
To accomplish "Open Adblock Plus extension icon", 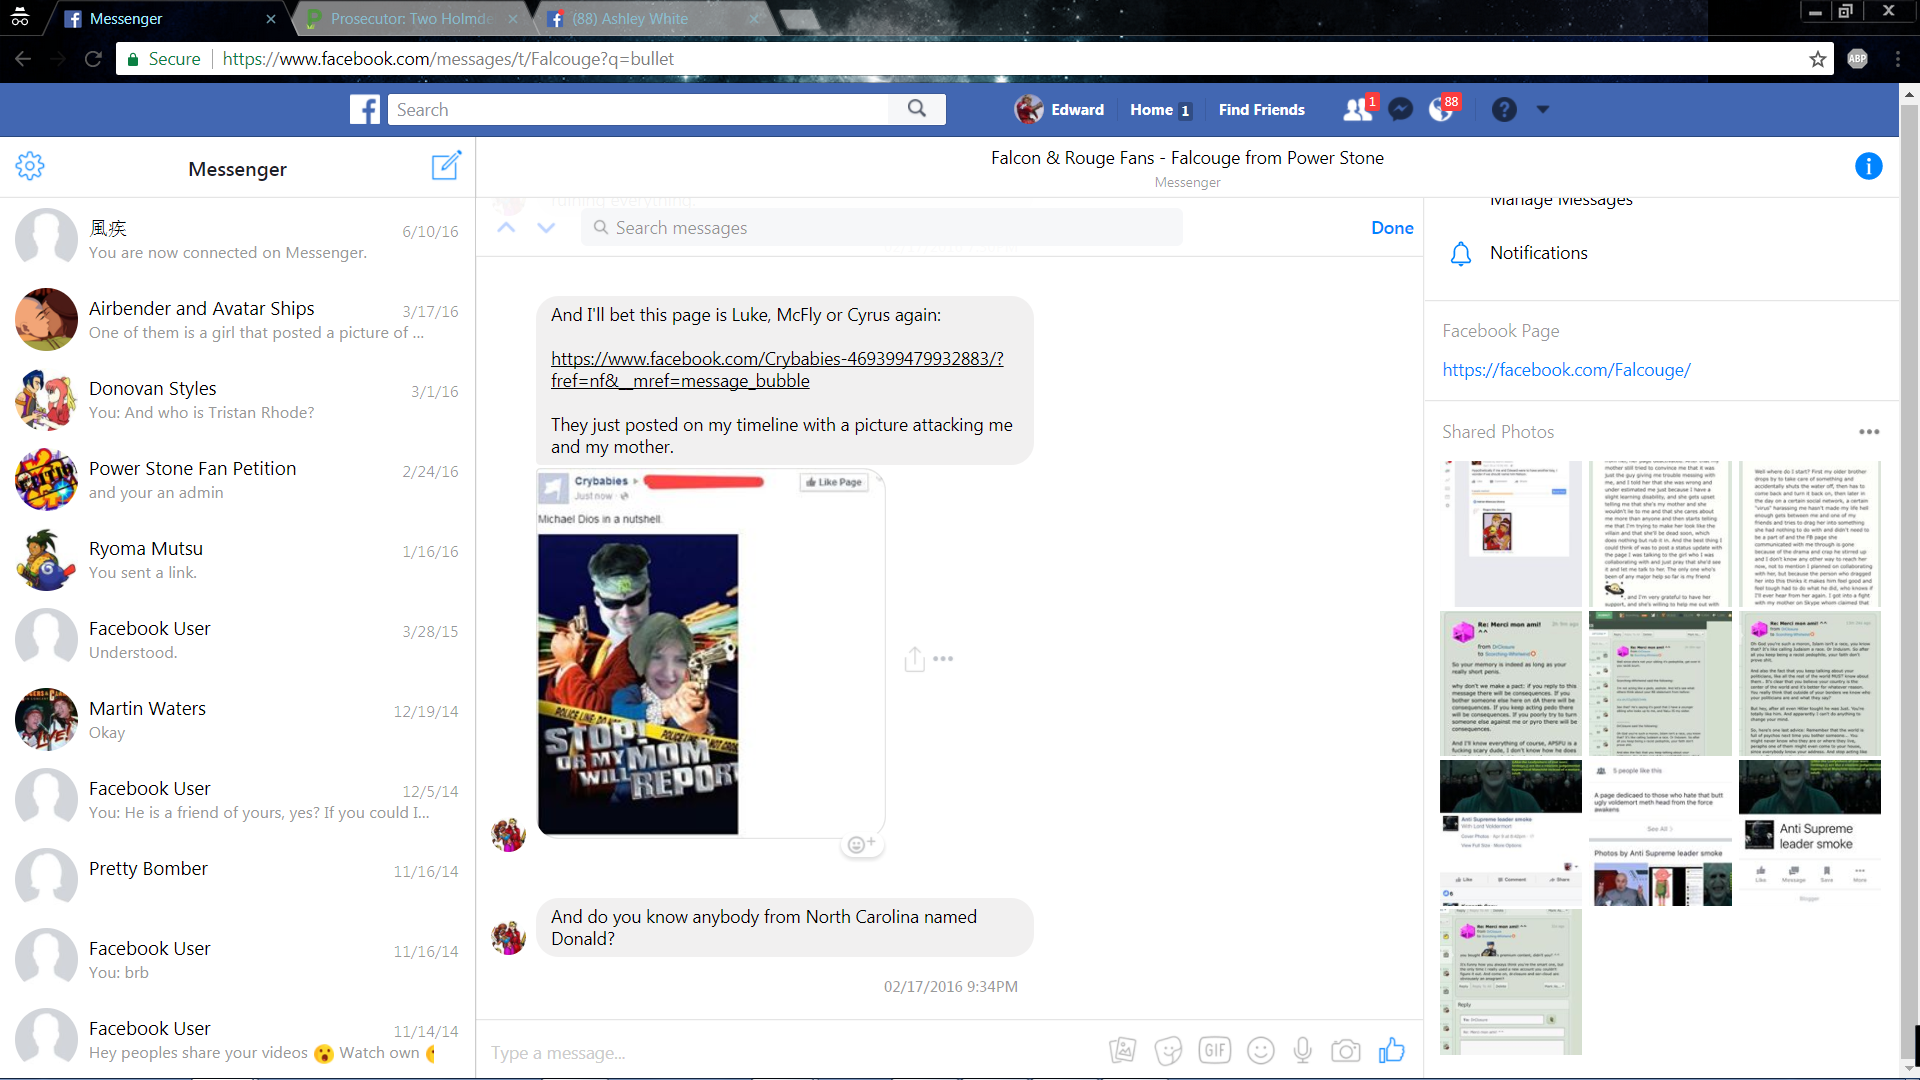I will pos(1857,59).
